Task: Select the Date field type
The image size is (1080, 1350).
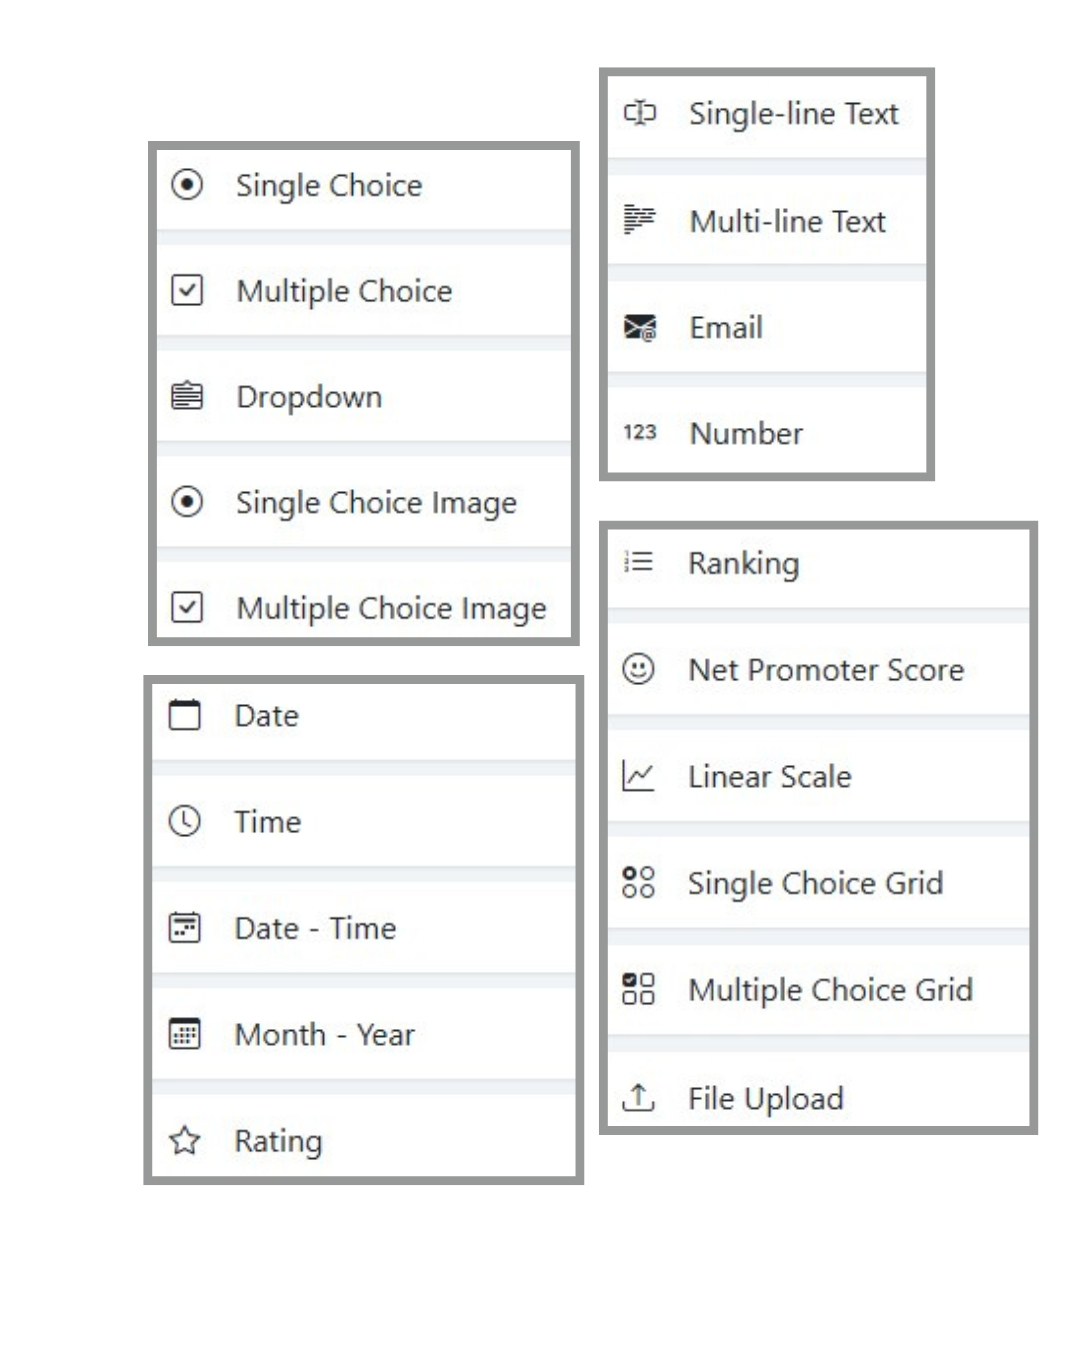Action: coord(266,716)
